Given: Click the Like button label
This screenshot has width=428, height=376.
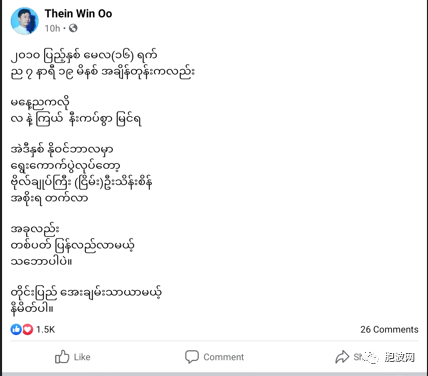Looking at the screenshot, I should 82,357.
